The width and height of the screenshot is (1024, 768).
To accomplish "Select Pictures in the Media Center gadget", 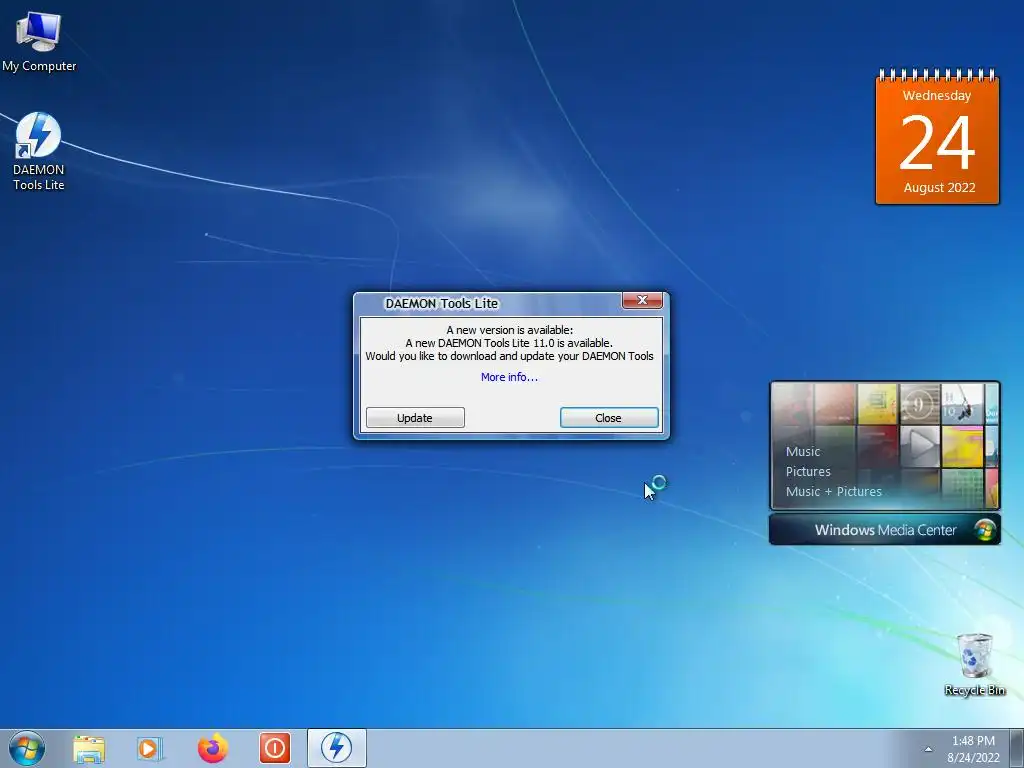I will pos(808,472).
